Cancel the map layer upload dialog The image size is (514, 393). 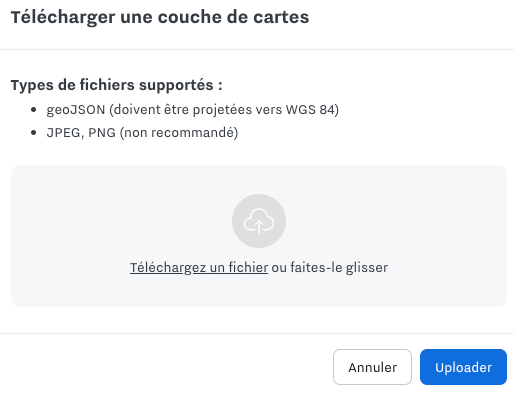[x=372, y=367]
